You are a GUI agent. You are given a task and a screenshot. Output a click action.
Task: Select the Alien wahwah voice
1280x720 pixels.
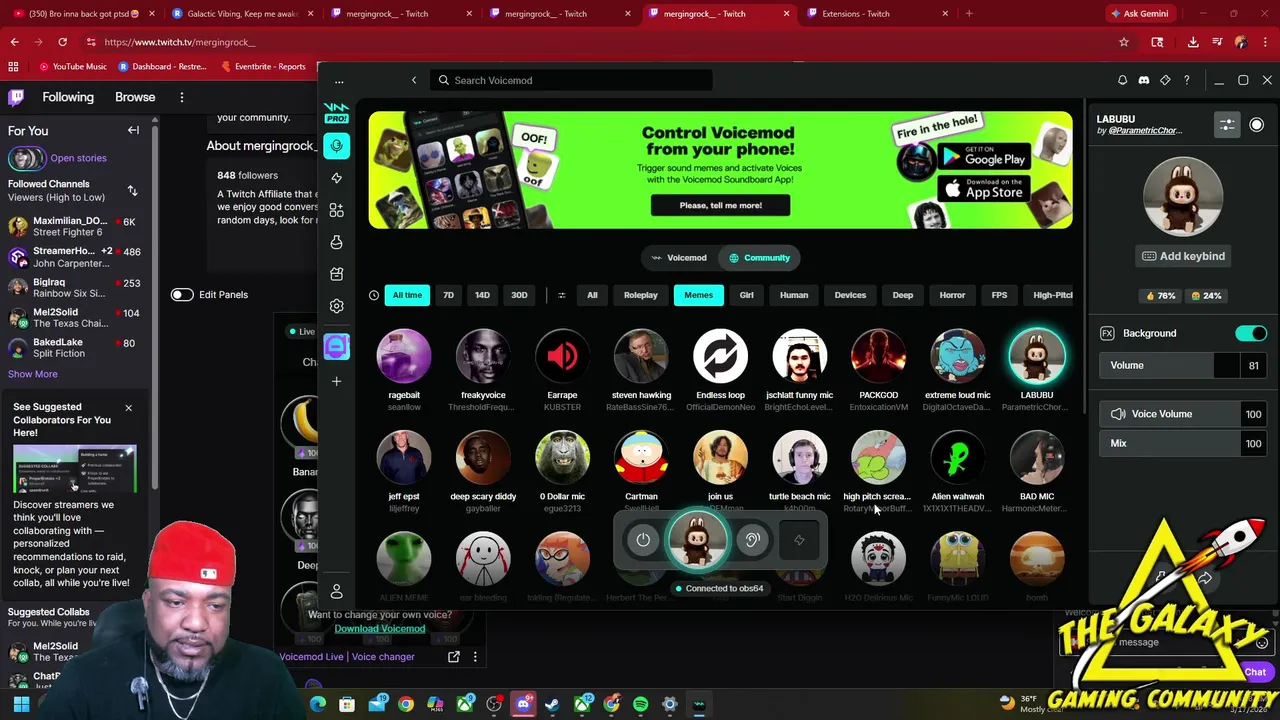957,458
